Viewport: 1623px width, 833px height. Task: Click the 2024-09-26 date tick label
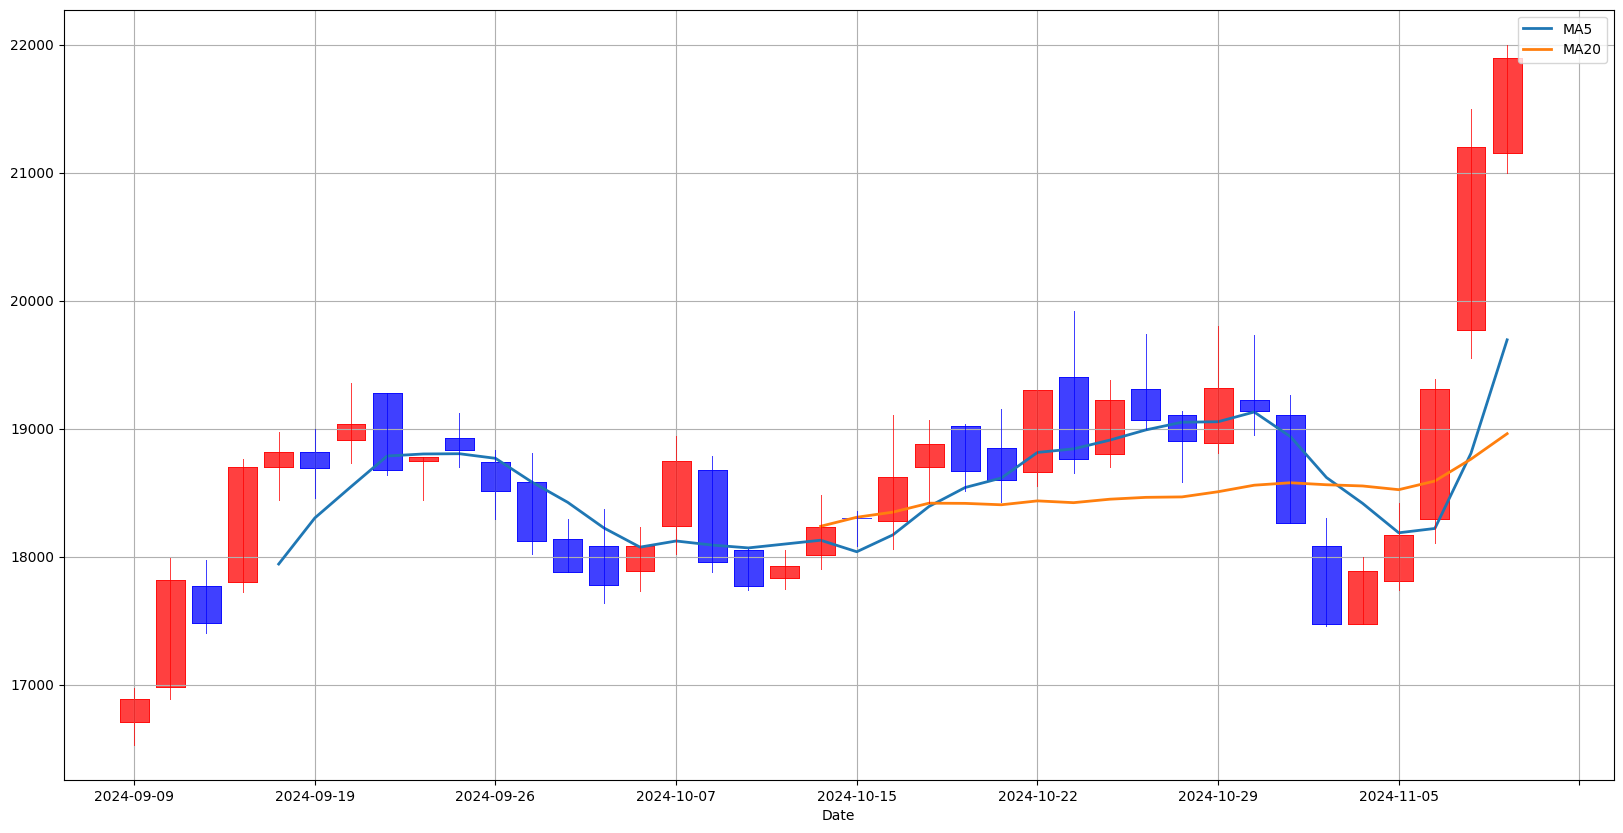(495, 796)
